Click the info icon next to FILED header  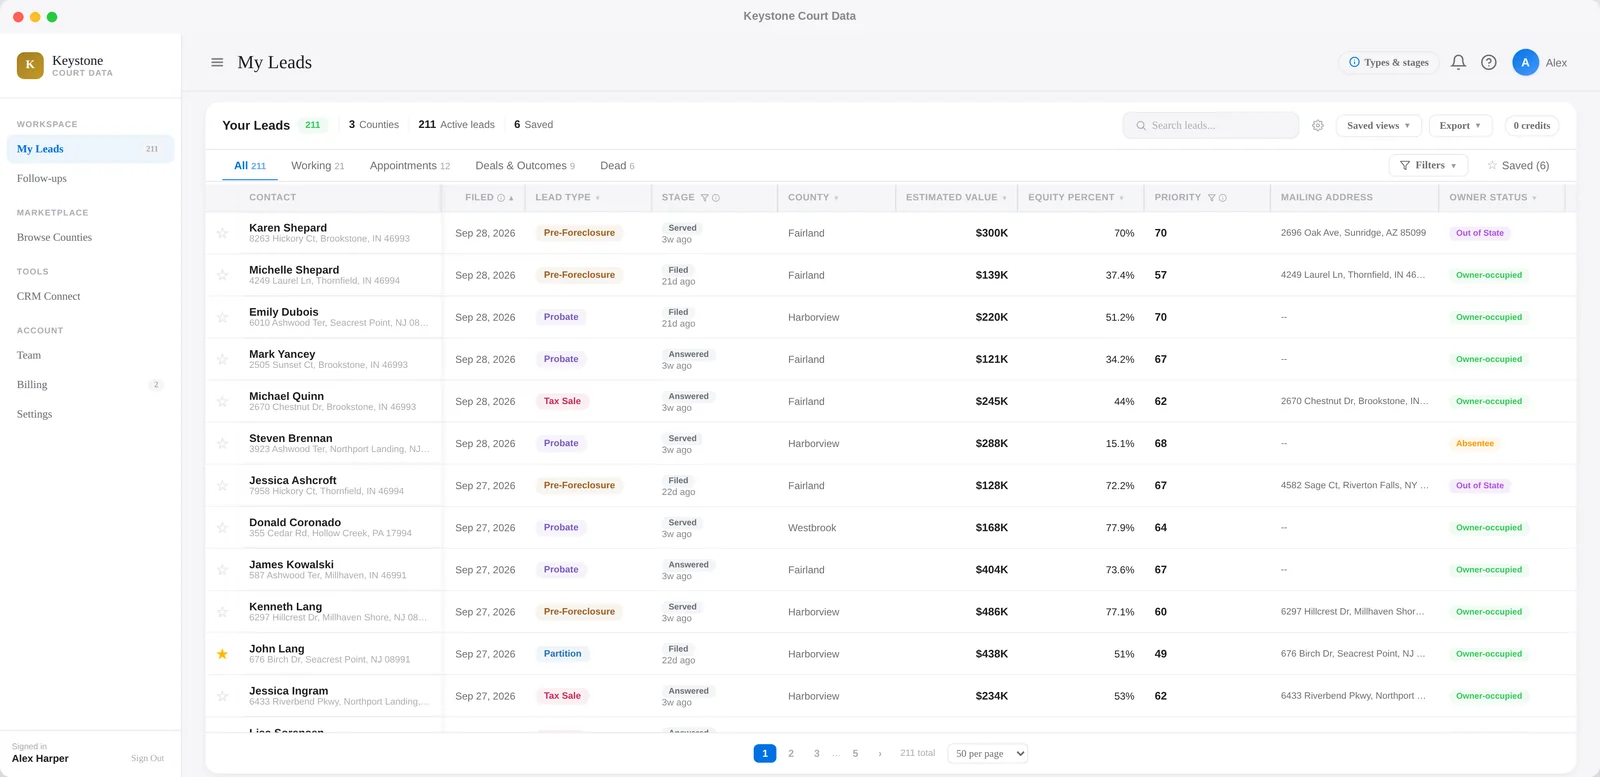click(x=501, y=198)
